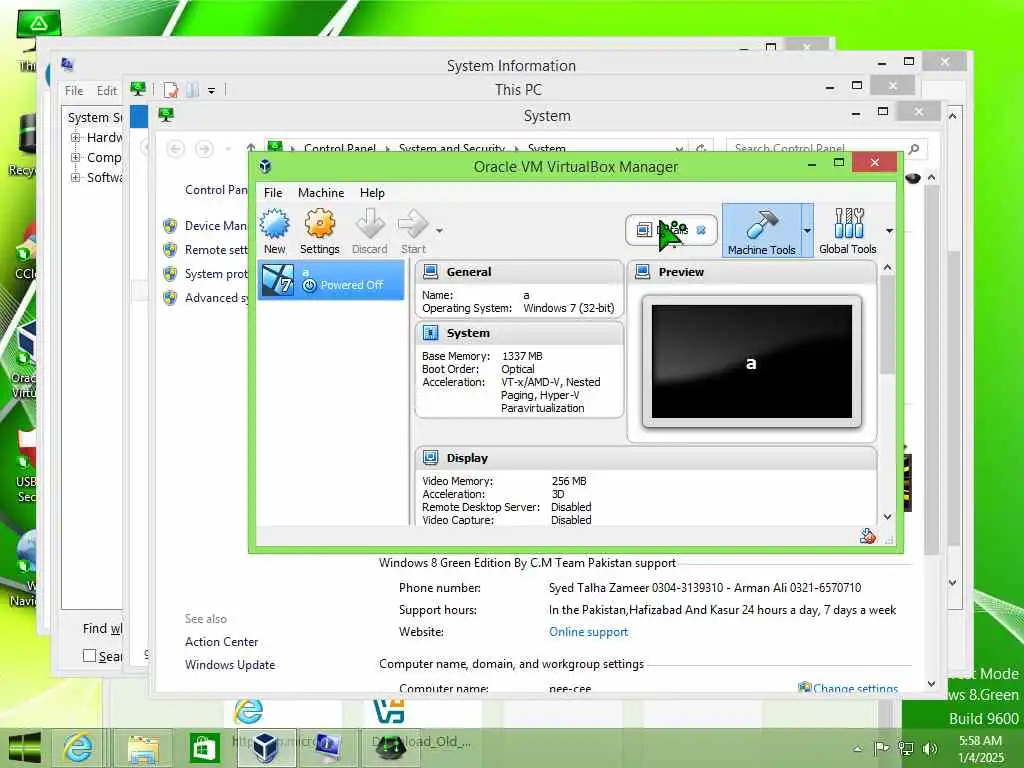Click the Global Tools icon
The height and width of the screenshot is (768, 1024).
click(x=848, y=230)
